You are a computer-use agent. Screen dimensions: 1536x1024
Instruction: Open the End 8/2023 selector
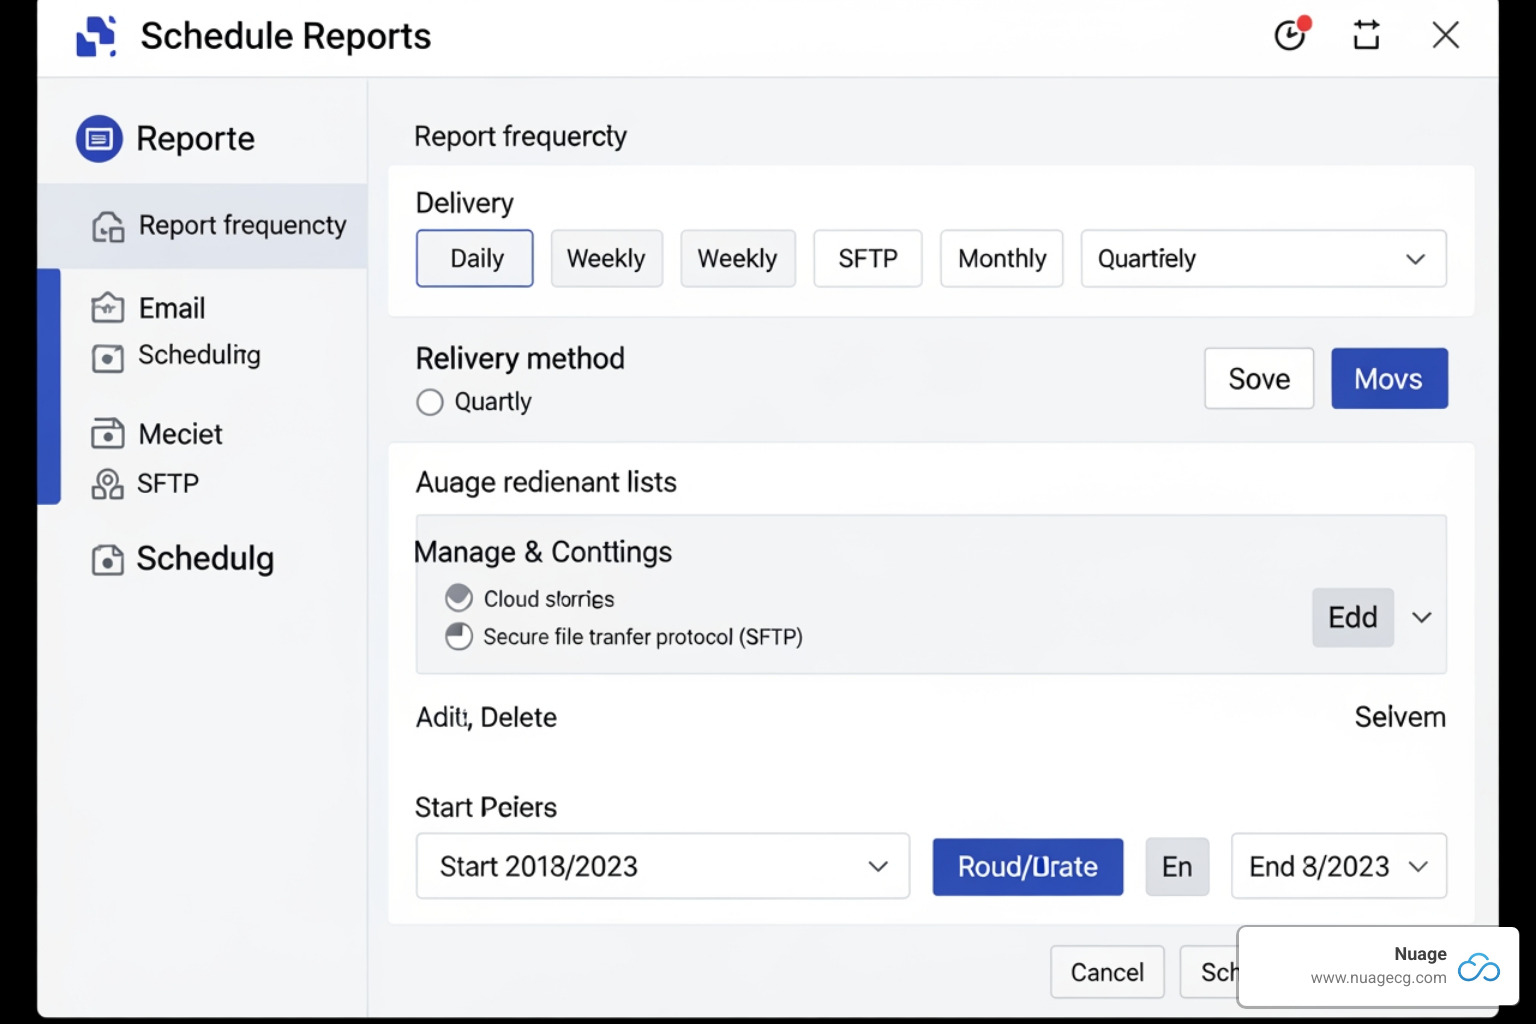pyautogui.click(x=1338, y=866)
